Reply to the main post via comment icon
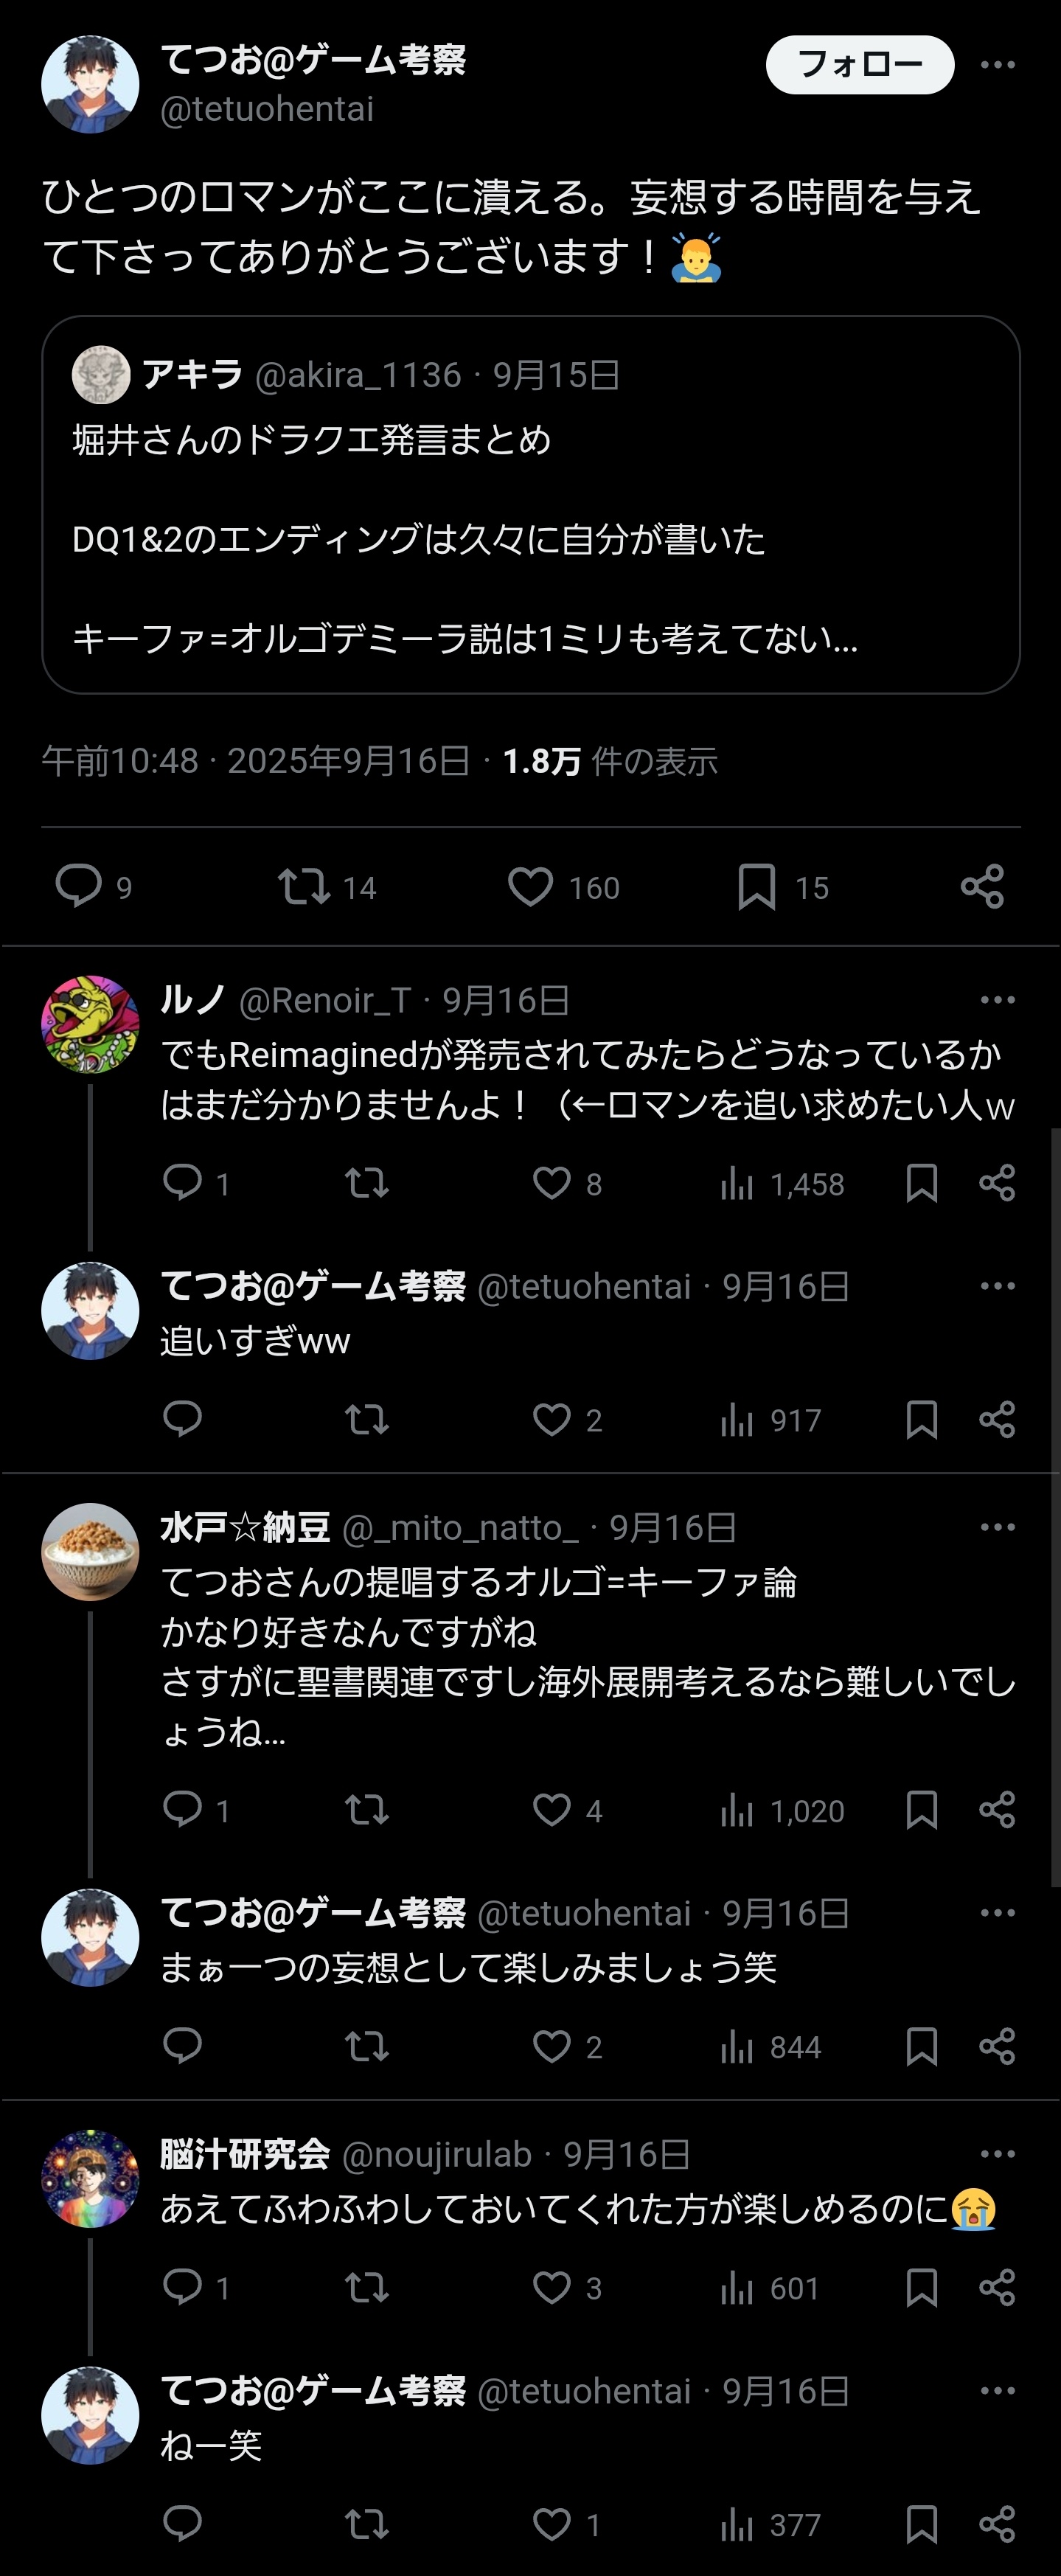This screenshot has height=2576, width=1061. 78,886
